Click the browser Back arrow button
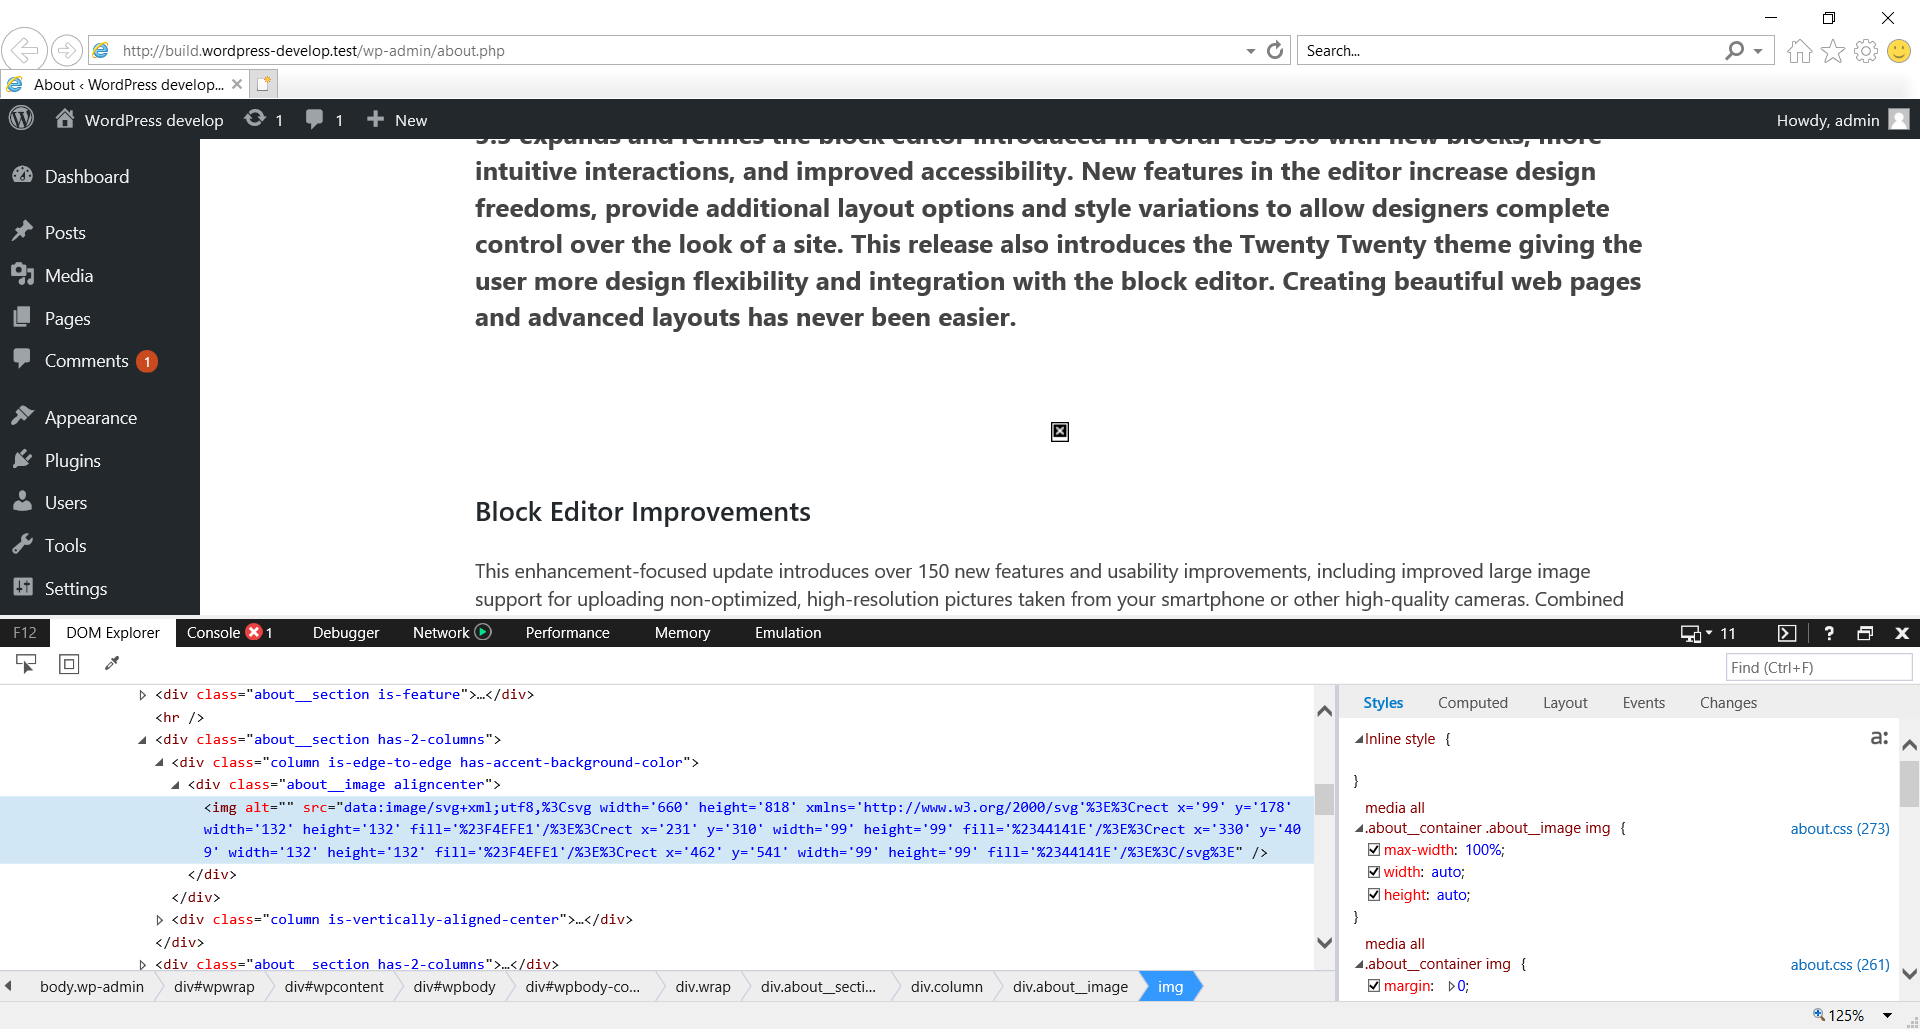1920x1029 pixels. coord(25,50)
